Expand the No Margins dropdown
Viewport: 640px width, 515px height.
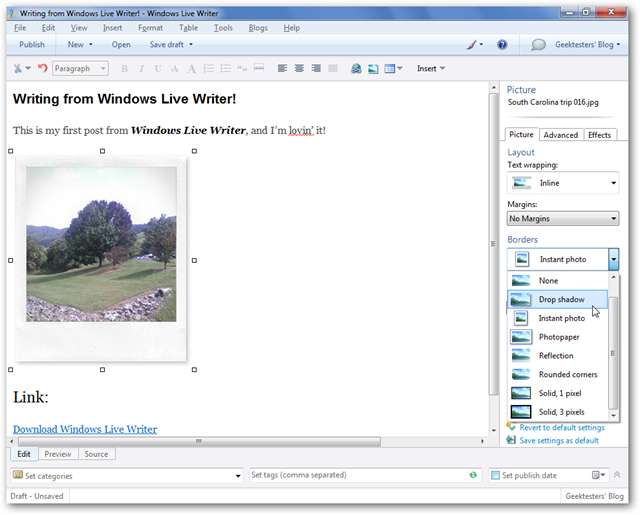(563, 218)
